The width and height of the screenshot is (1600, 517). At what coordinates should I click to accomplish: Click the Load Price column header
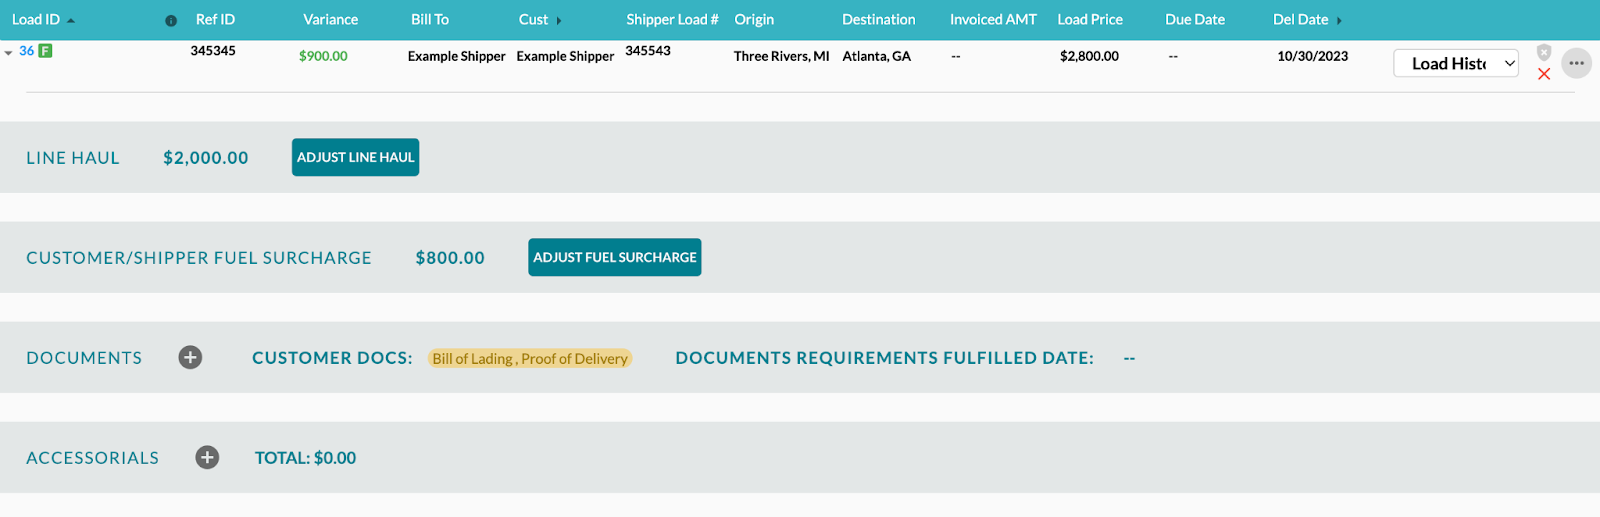[1090, 19]
